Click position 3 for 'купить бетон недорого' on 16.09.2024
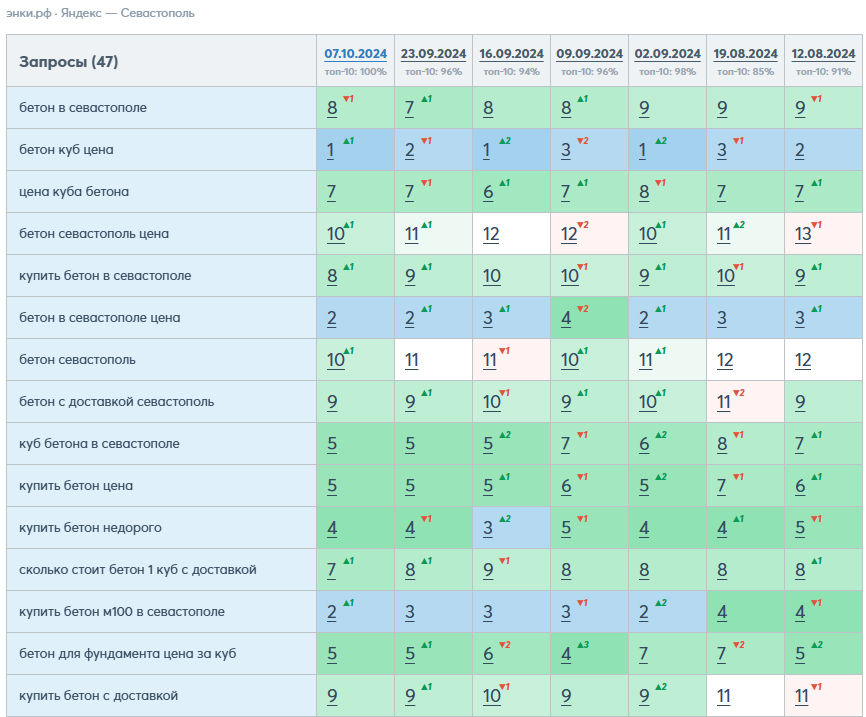The width and height of the screenshot is (866, 717). [x=488, y=528]
